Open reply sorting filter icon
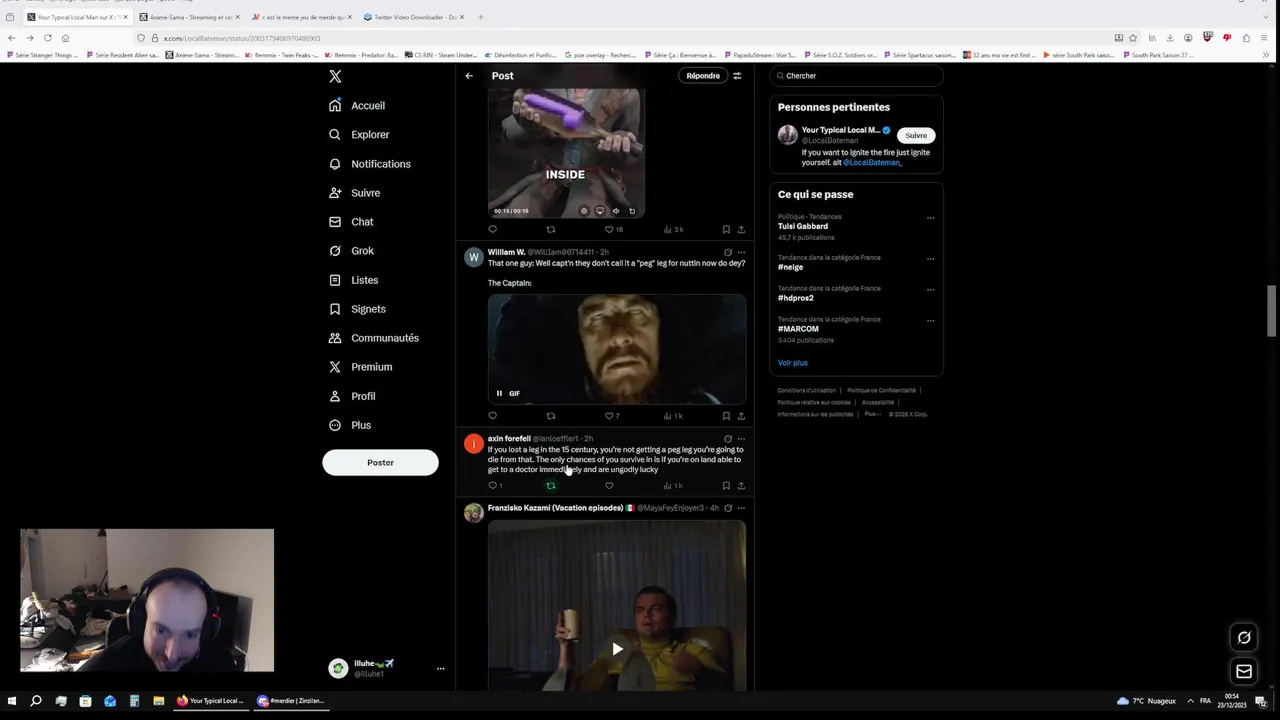This screenshot has width=1280, height=720. tap(737, 76)
